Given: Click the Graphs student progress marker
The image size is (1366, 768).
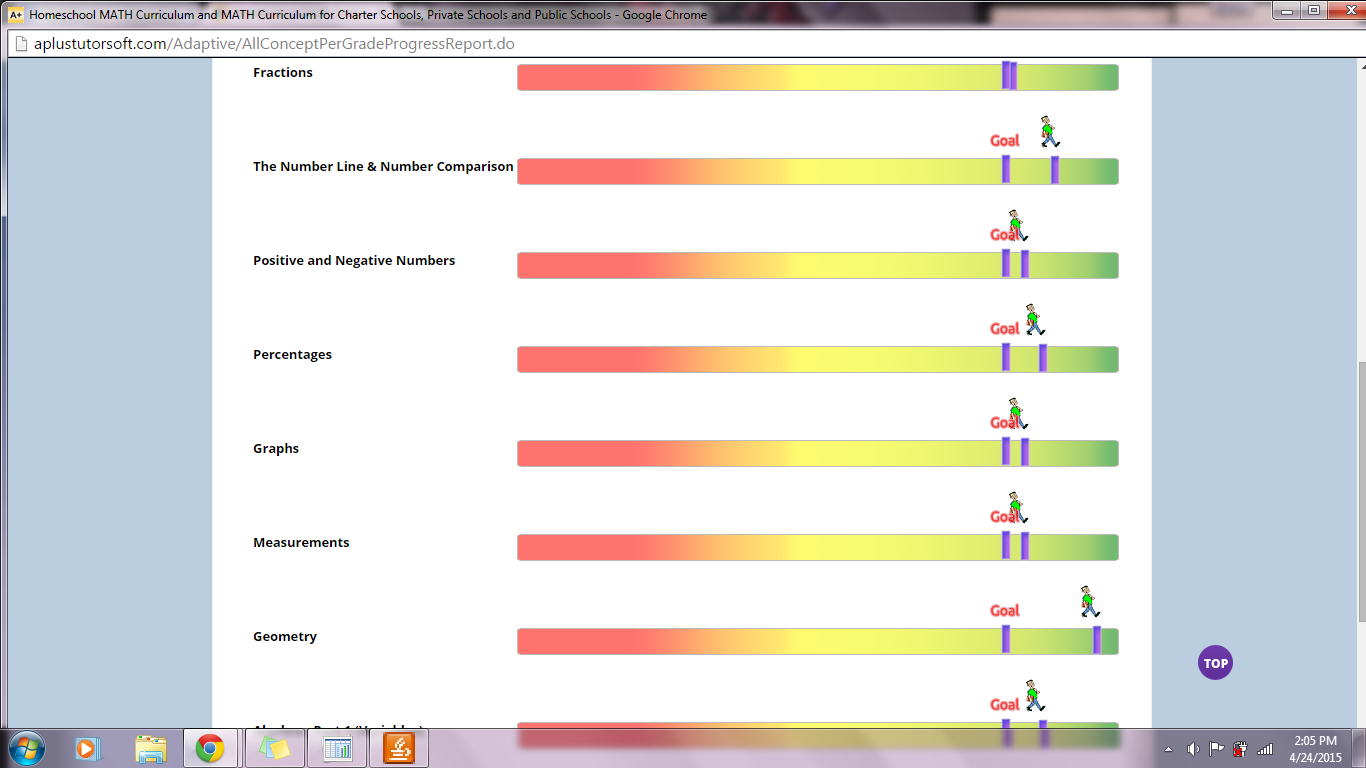Looking at the screenshot, I should tap(1025, 452).
